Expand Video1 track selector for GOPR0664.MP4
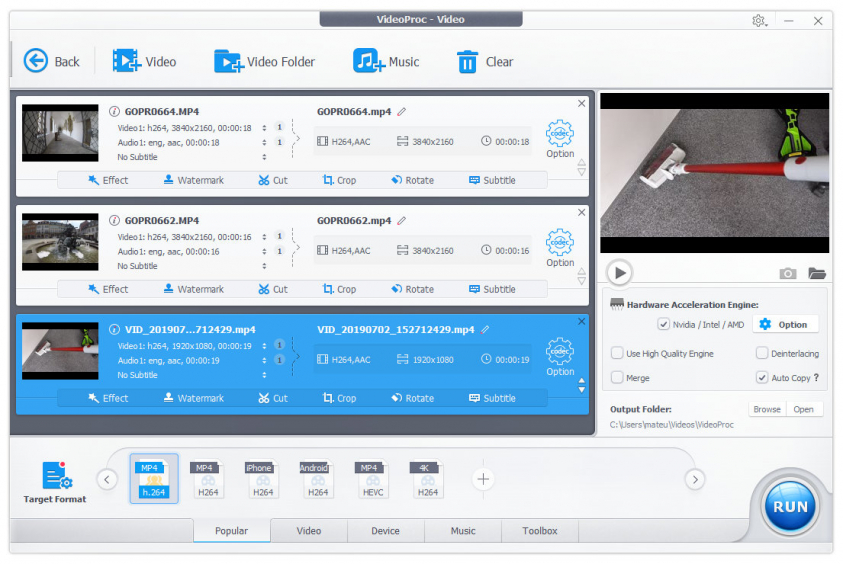843x564 pixels. pos(264,128)
